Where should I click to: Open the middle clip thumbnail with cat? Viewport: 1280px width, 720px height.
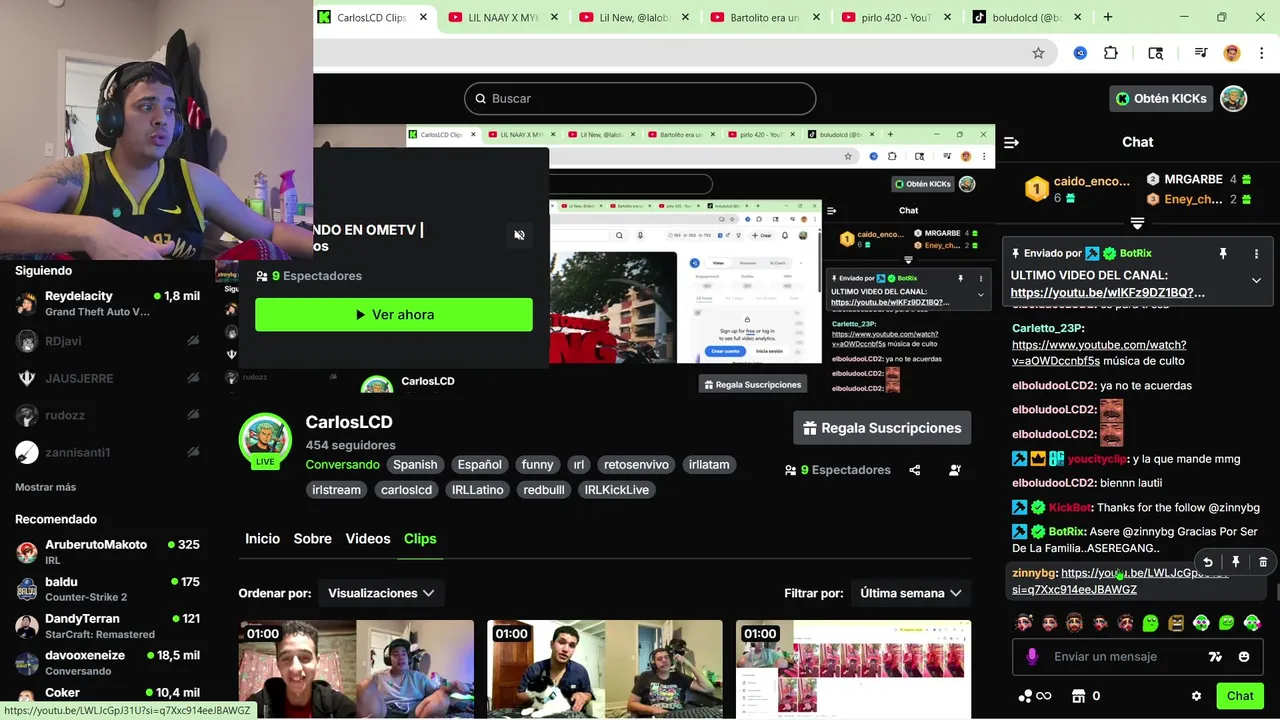click(605, 668)
